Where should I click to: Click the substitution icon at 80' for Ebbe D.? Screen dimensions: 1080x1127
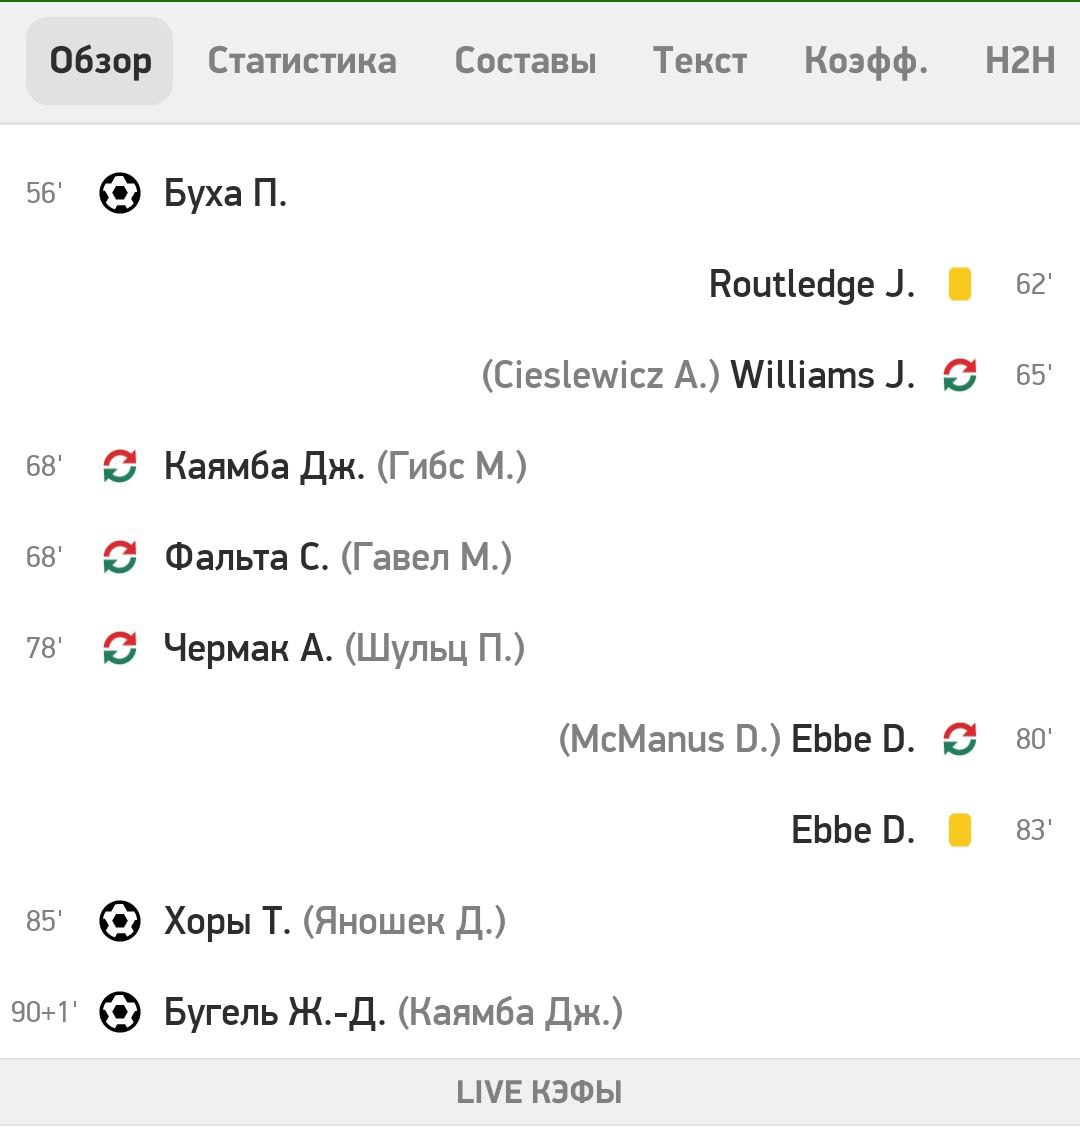959,739
